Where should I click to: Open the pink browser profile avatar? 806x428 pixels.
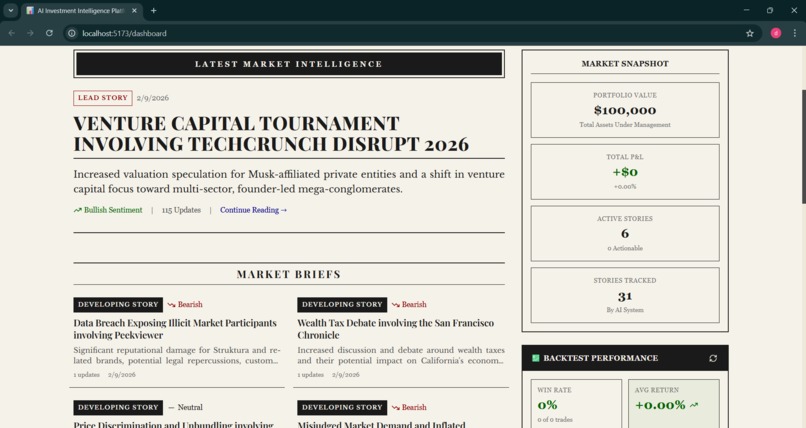point(776,33)
